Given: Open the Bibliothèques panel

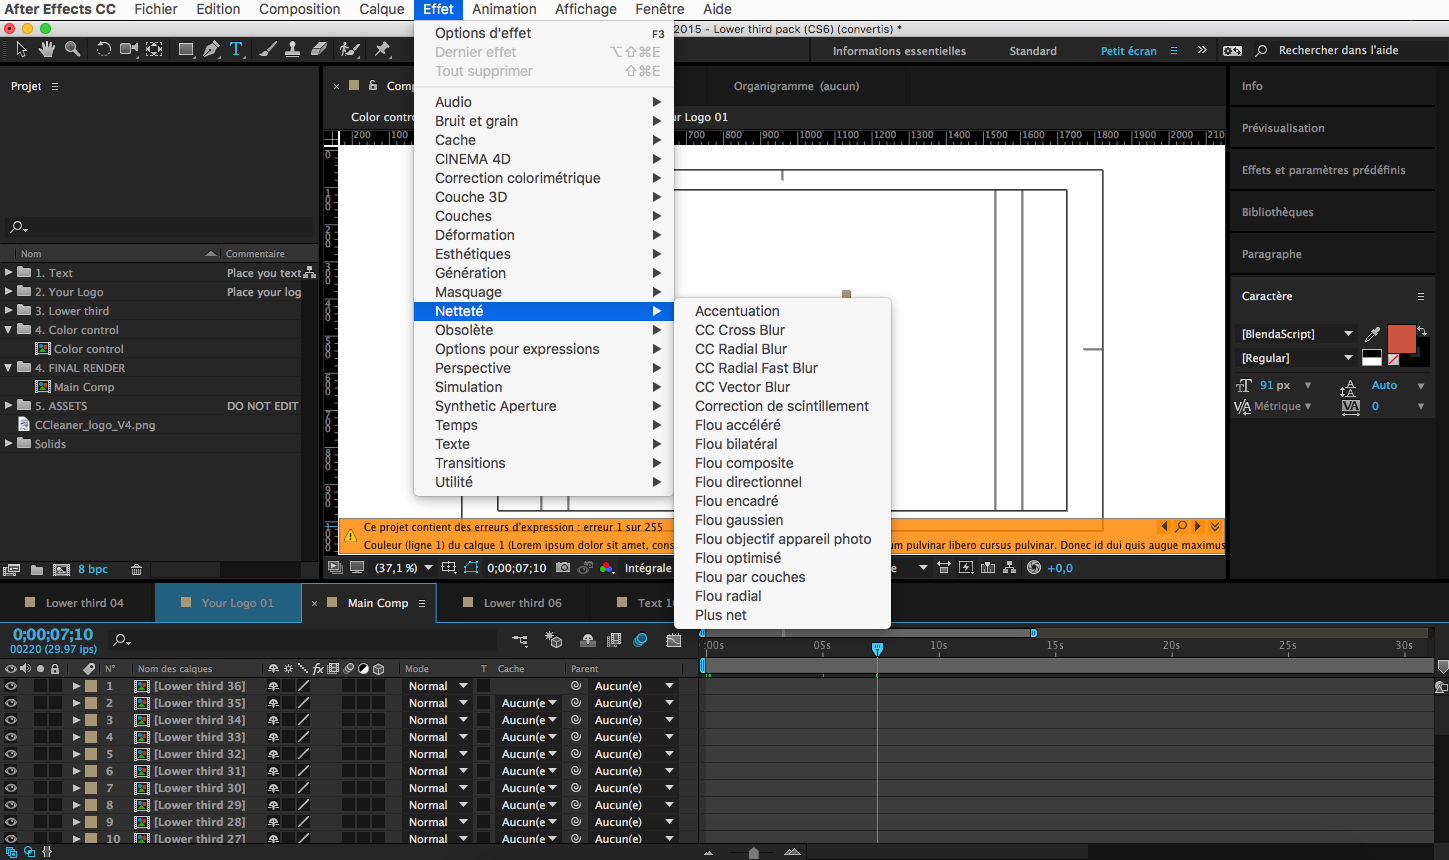Looking at the screenshot, I should pos(1277,212).
